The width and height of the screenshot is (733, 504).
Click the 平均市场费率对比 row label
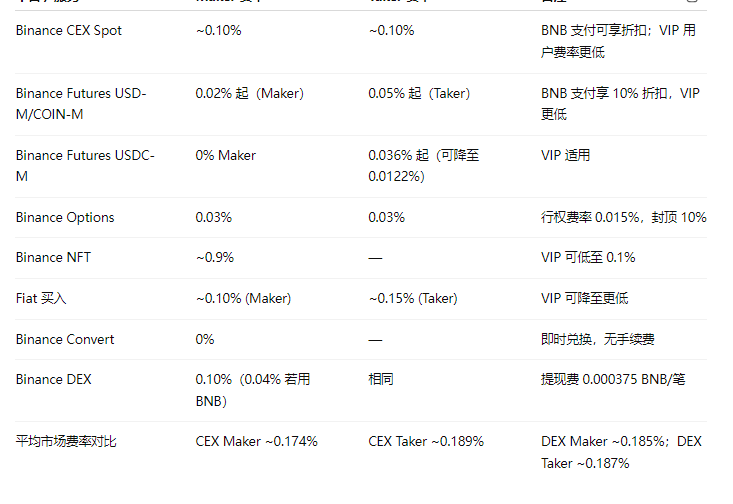(x=66, y=441)
